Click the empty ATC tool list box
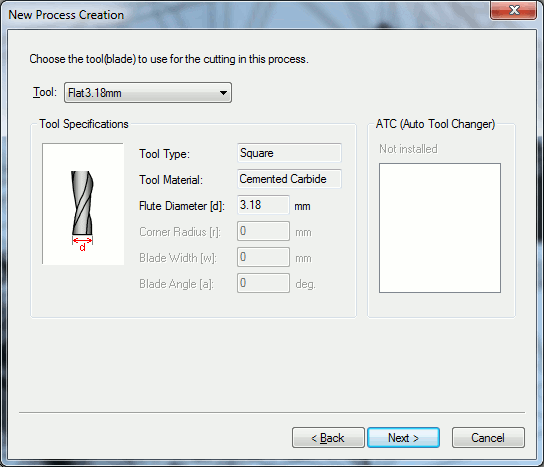Screen dimensions: 544x467 pos(440,228)
